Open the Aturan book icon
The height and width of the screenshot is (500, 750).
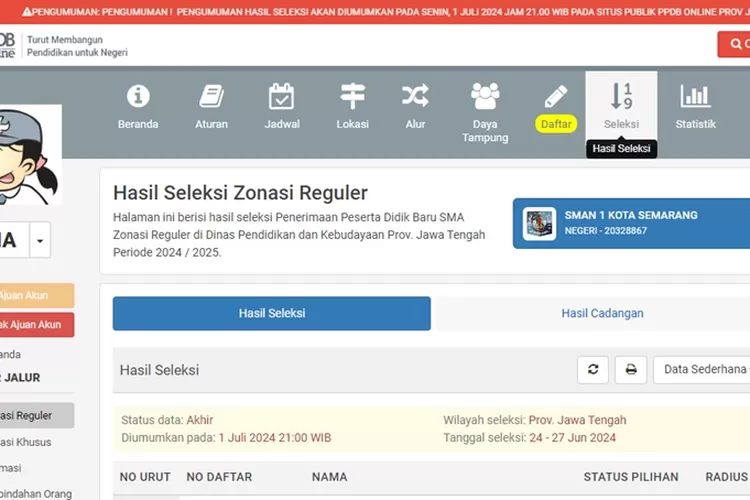pyautogui.click(x=211, y=96)
